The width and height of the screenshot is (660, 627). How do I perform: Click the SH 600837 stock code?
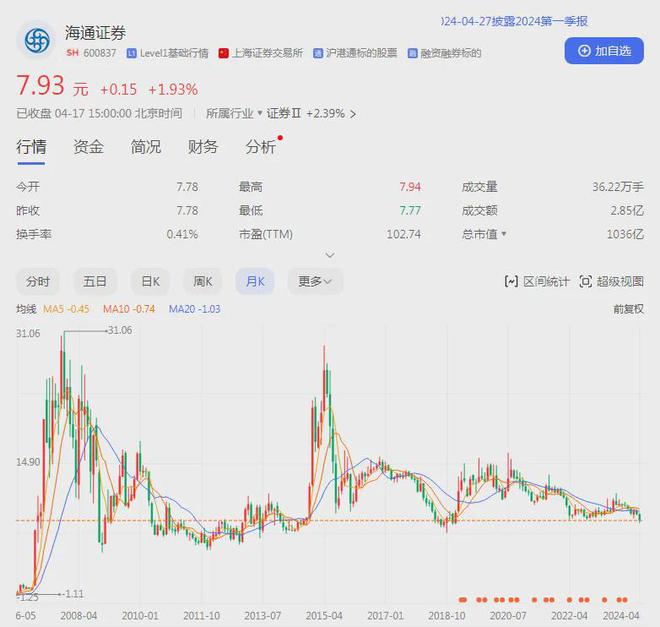click(91, 53)
